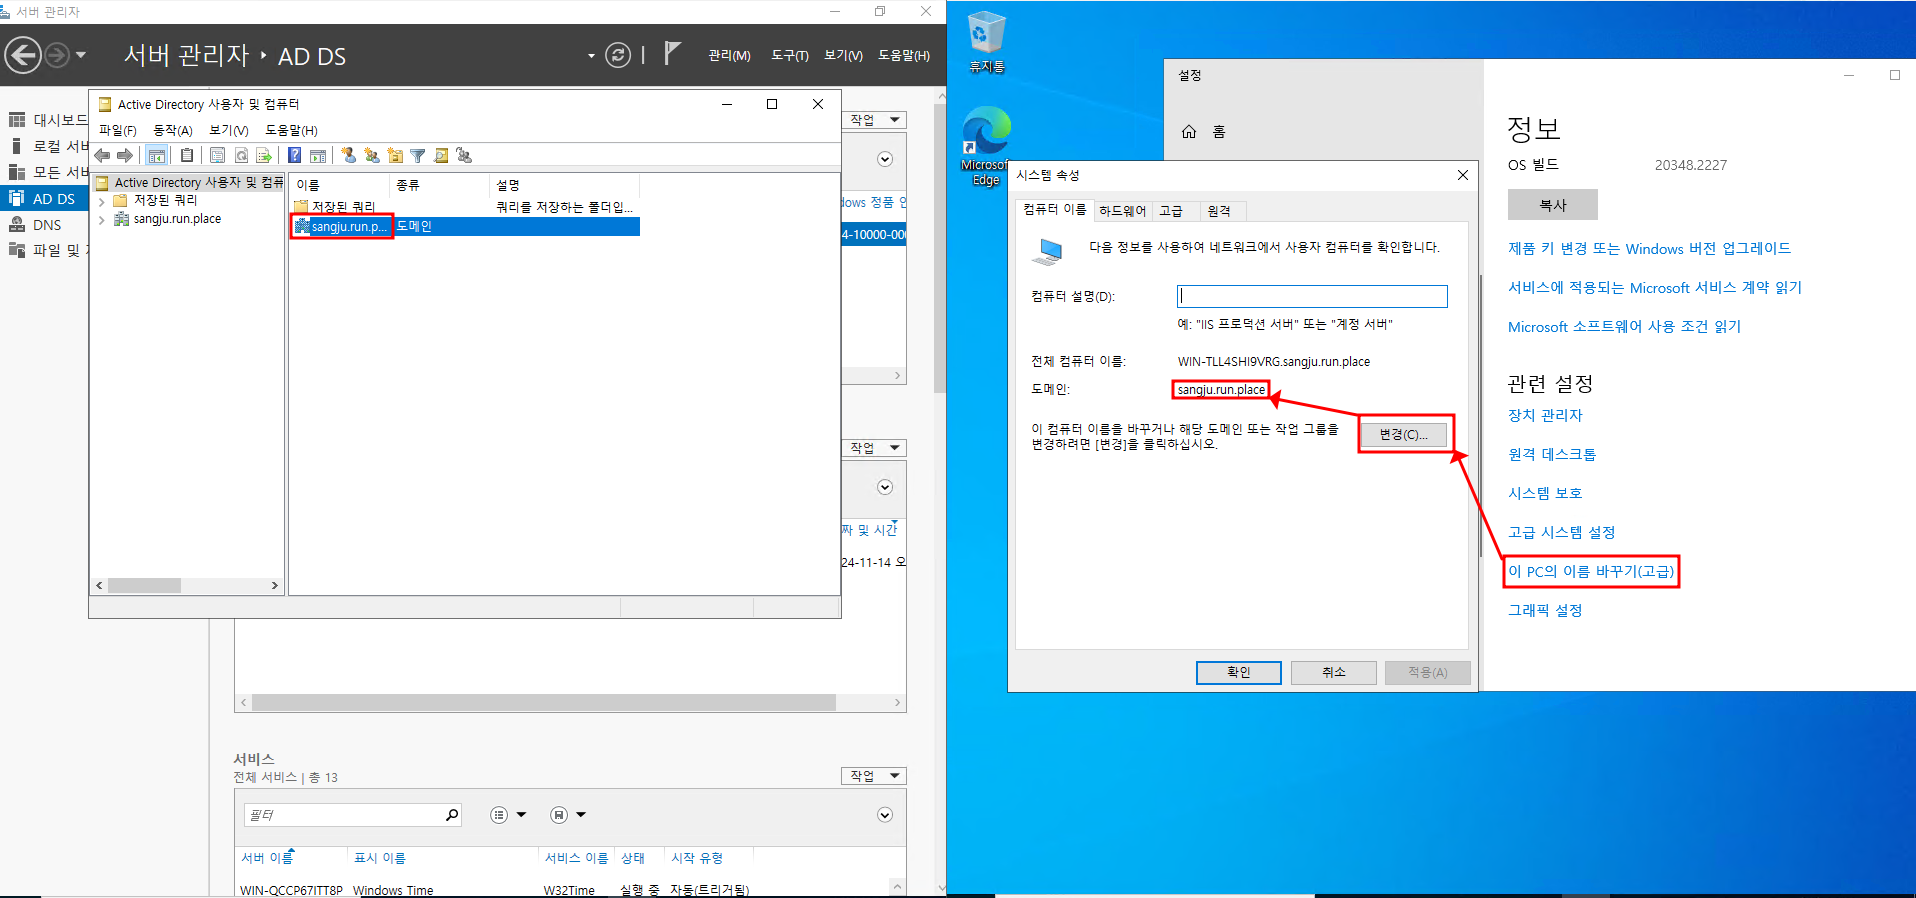Click the 이름 column header in the AD list
This screenshot has width=1916, height=898.
pyautogui.click(x=339, y=185)
